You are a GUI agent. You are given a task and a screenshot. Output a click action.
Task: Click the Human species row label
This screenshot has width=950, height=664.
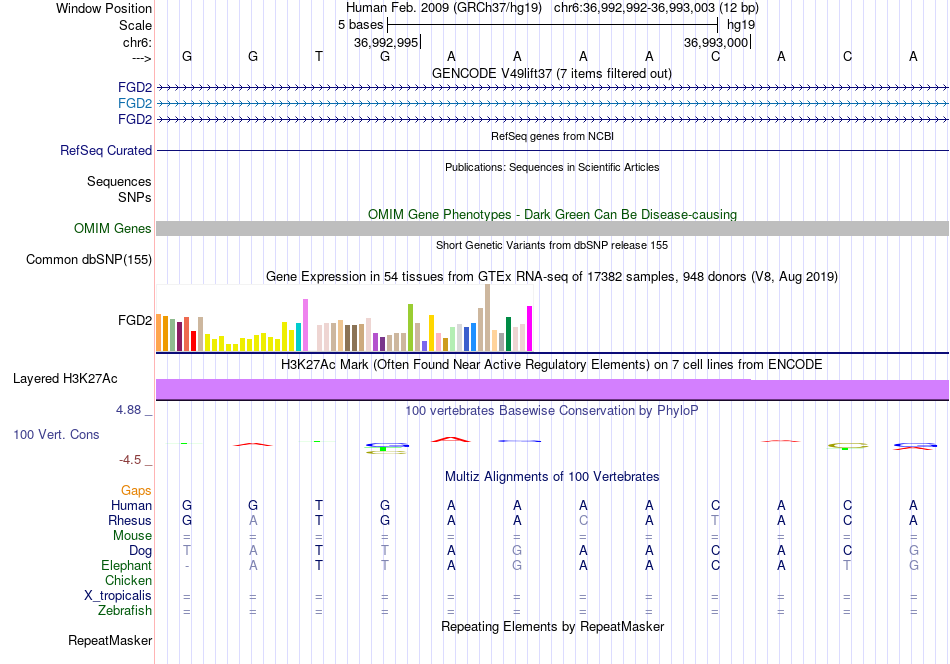pyautogui.click(x=131, y=505)
